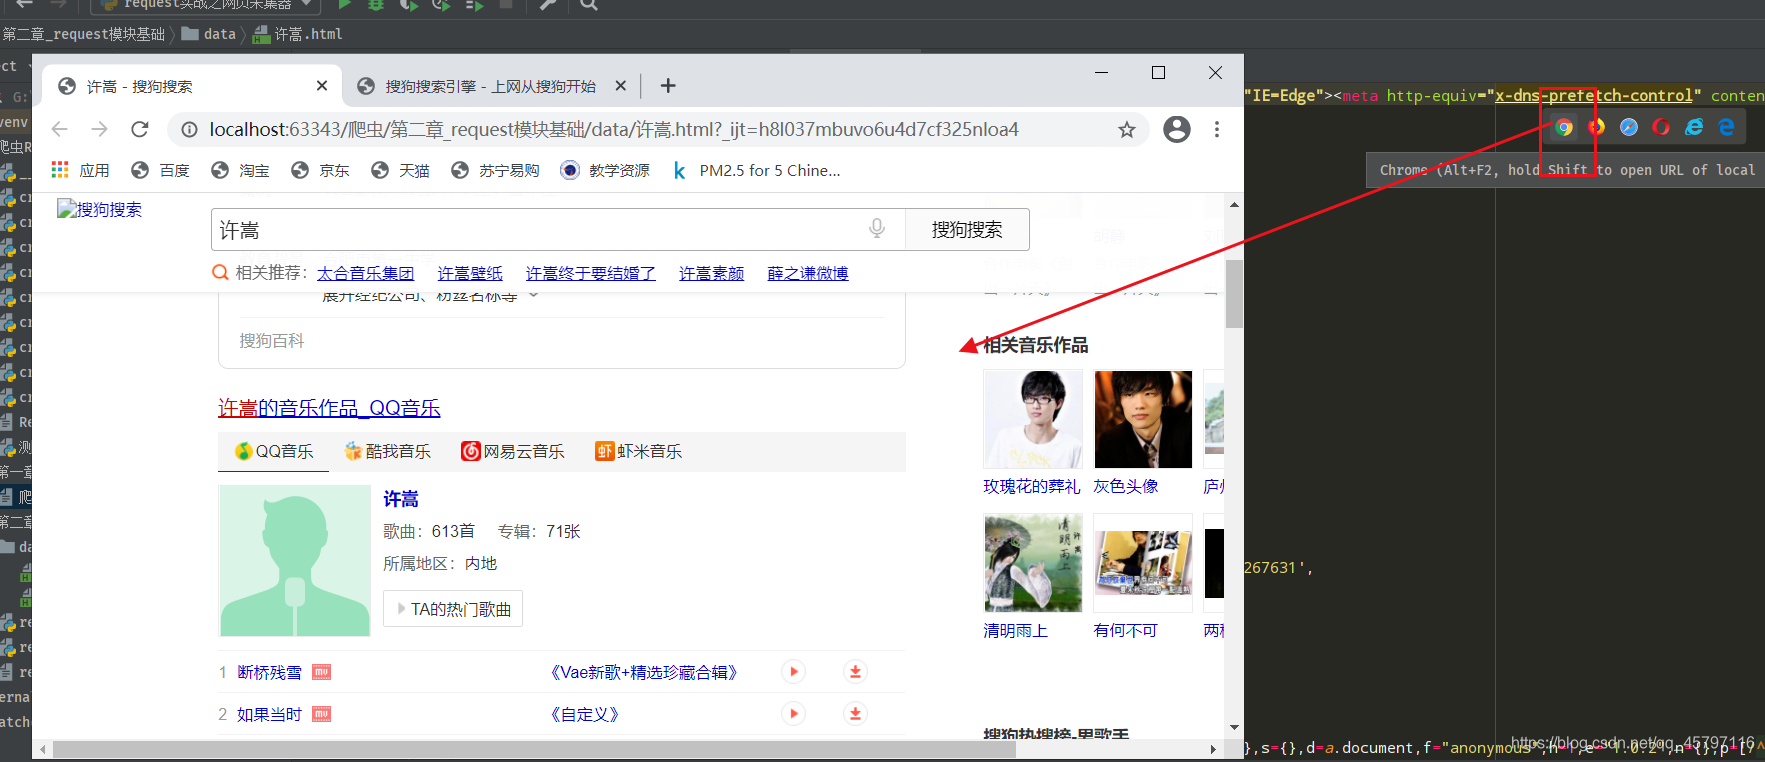Viewport: 1765px width, 762px height.
Task: Open page in Opera from PyCharm browser popup
Action: (x=1661, y=127)
